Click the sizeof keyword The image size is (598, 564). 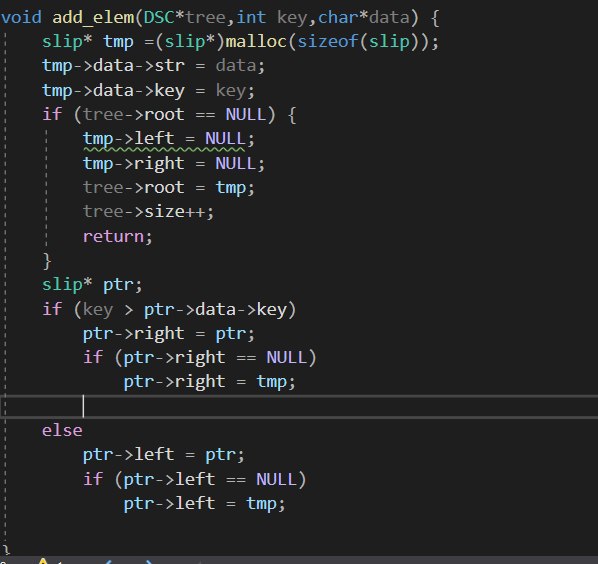click(x=328, y=42)
